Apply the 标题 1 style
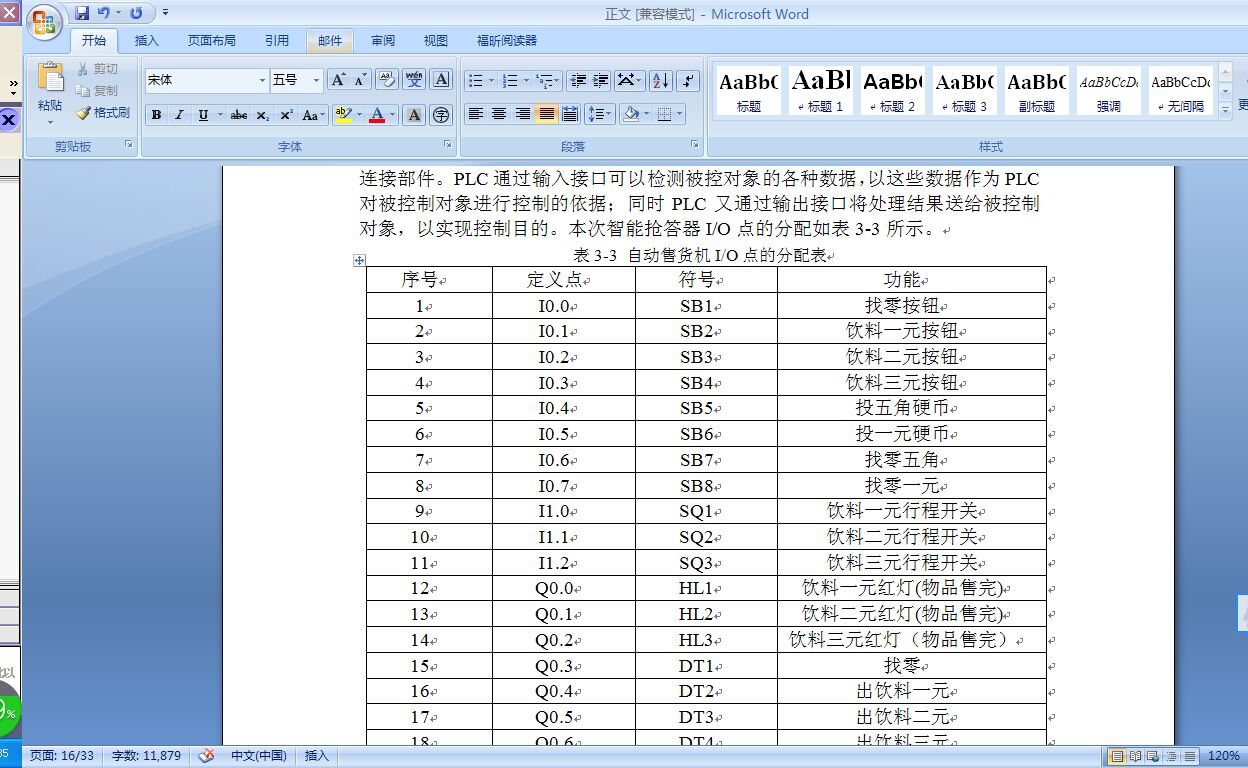Screen dimensions: 1248x768 click(x=821, y=91)
